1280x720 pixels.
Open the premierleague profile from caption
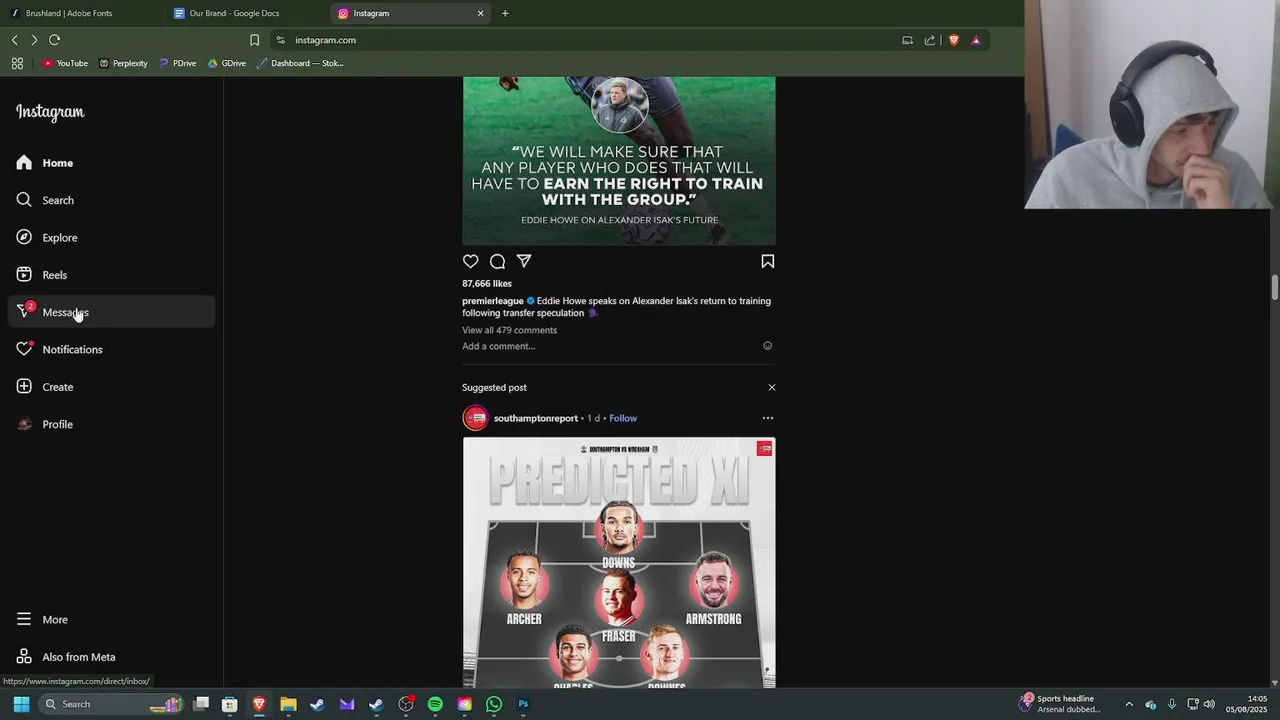pos(493,301)
